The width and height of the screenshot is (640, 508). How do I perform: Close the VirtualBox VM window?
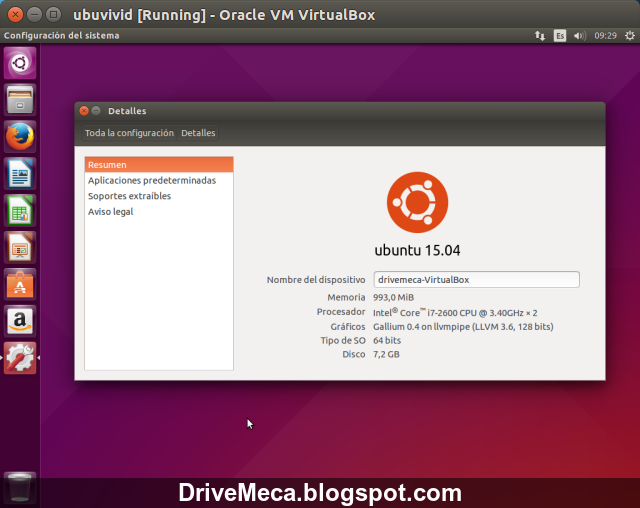click(16, 15)
